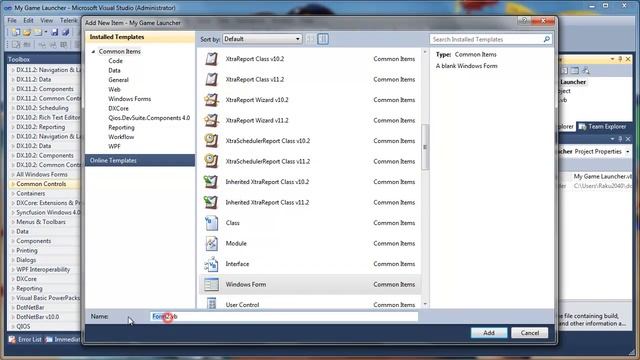
Task: Open the File menu in Visual Studio
Action: (12, 20)
